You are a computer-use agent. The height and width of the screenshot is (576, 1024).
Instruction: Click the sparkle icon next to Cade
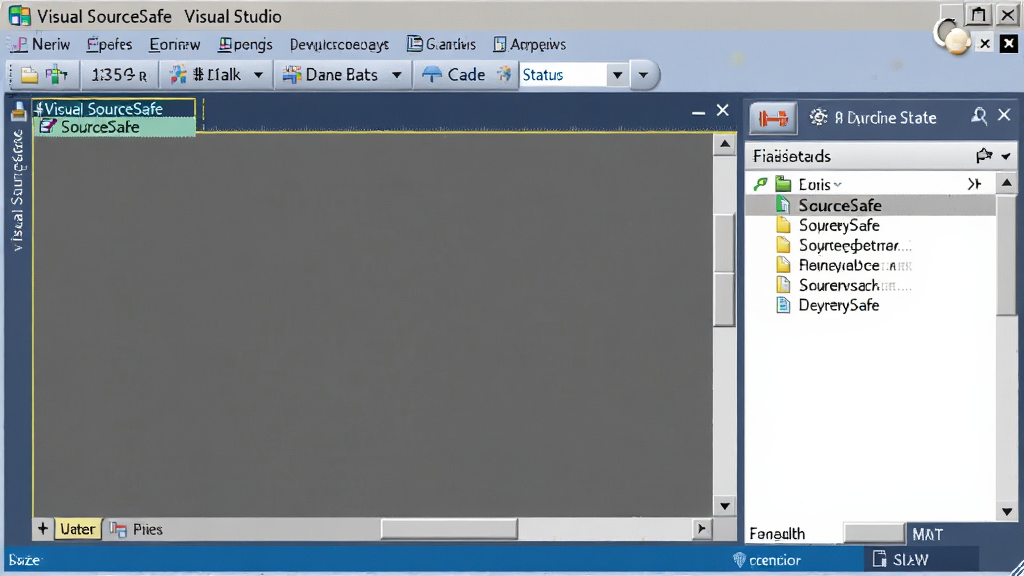pos(504,74)
